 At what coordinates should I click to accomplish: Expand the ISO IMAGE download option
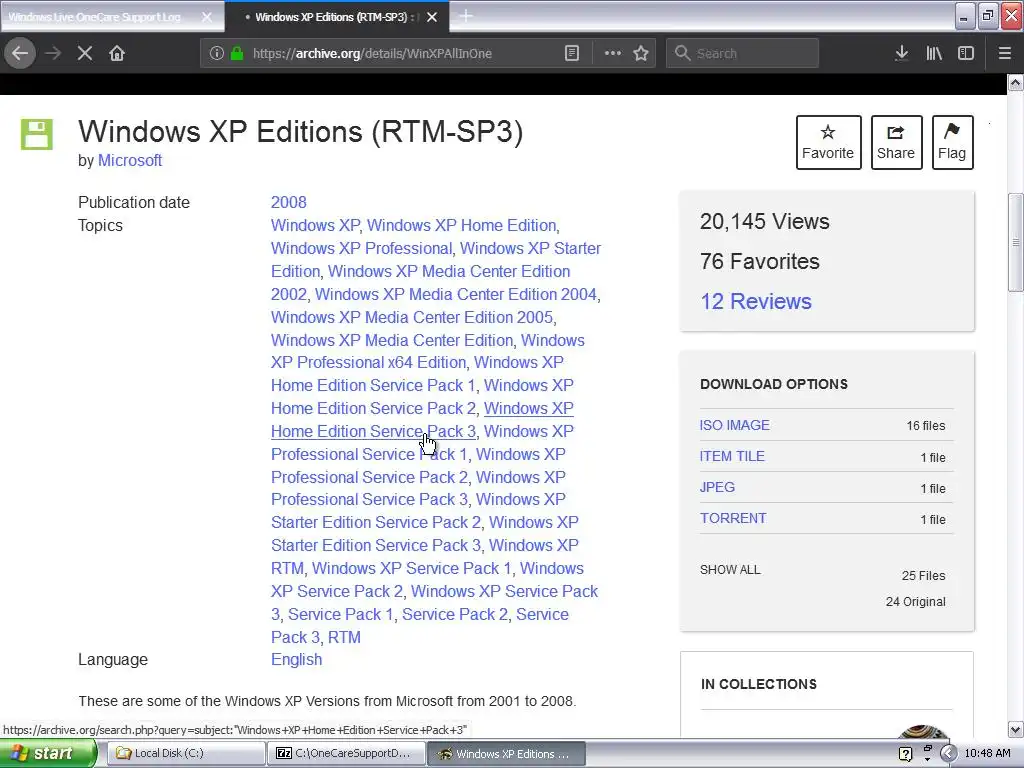pyautogui.click(x=735, y=425)
